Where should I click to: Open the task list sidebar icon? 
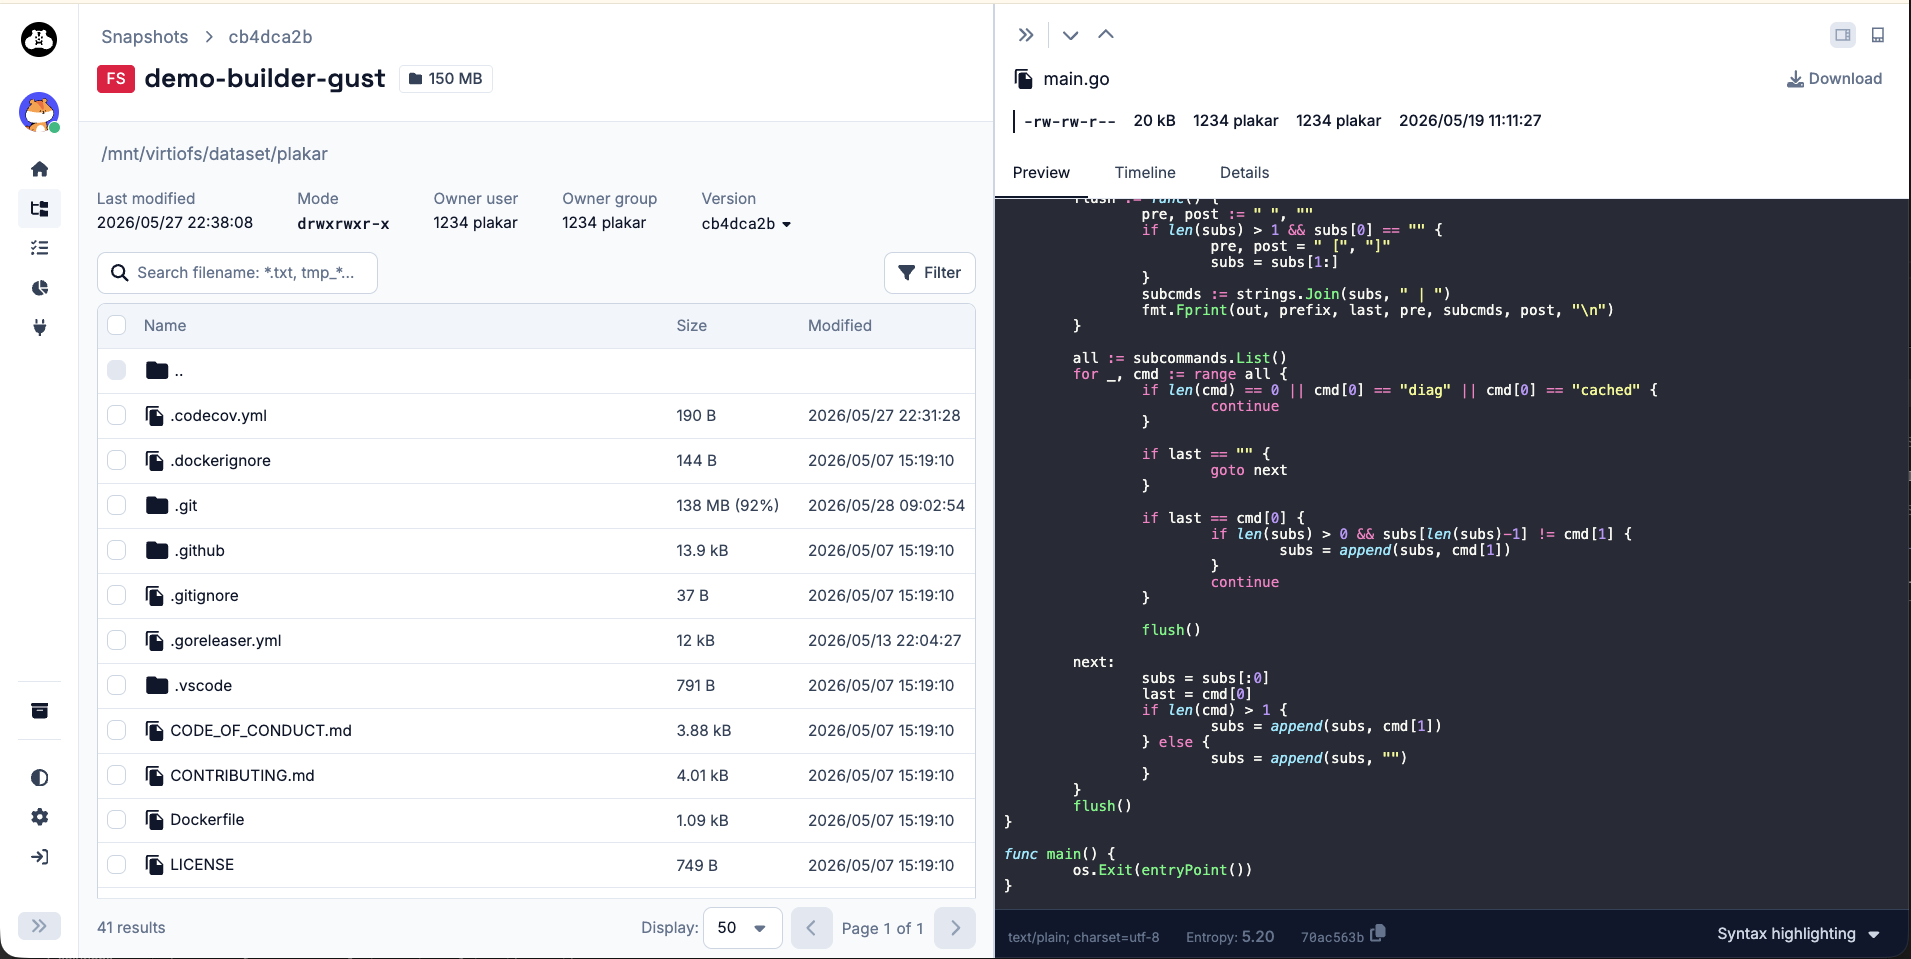coord(39,248)
